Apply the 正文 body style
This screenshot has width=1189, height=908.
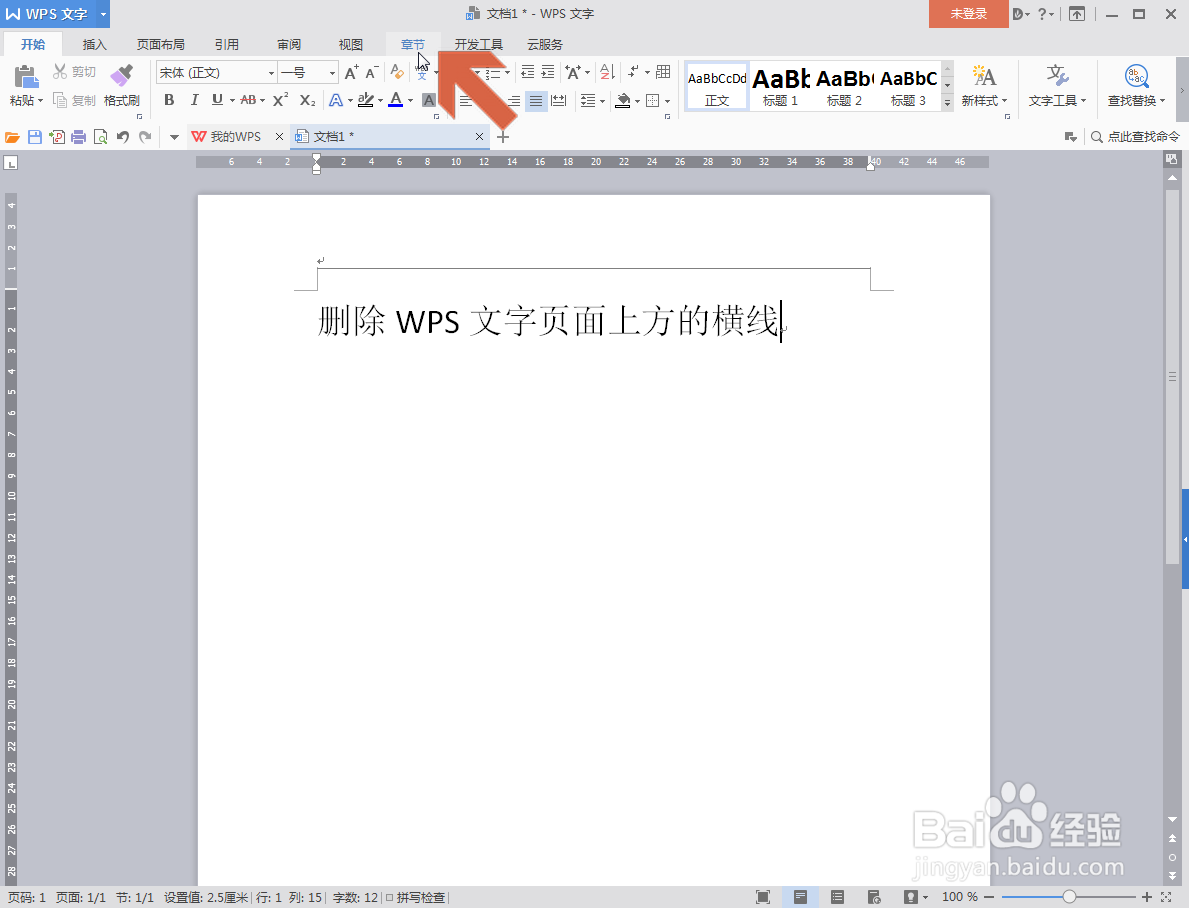point(717,86)
